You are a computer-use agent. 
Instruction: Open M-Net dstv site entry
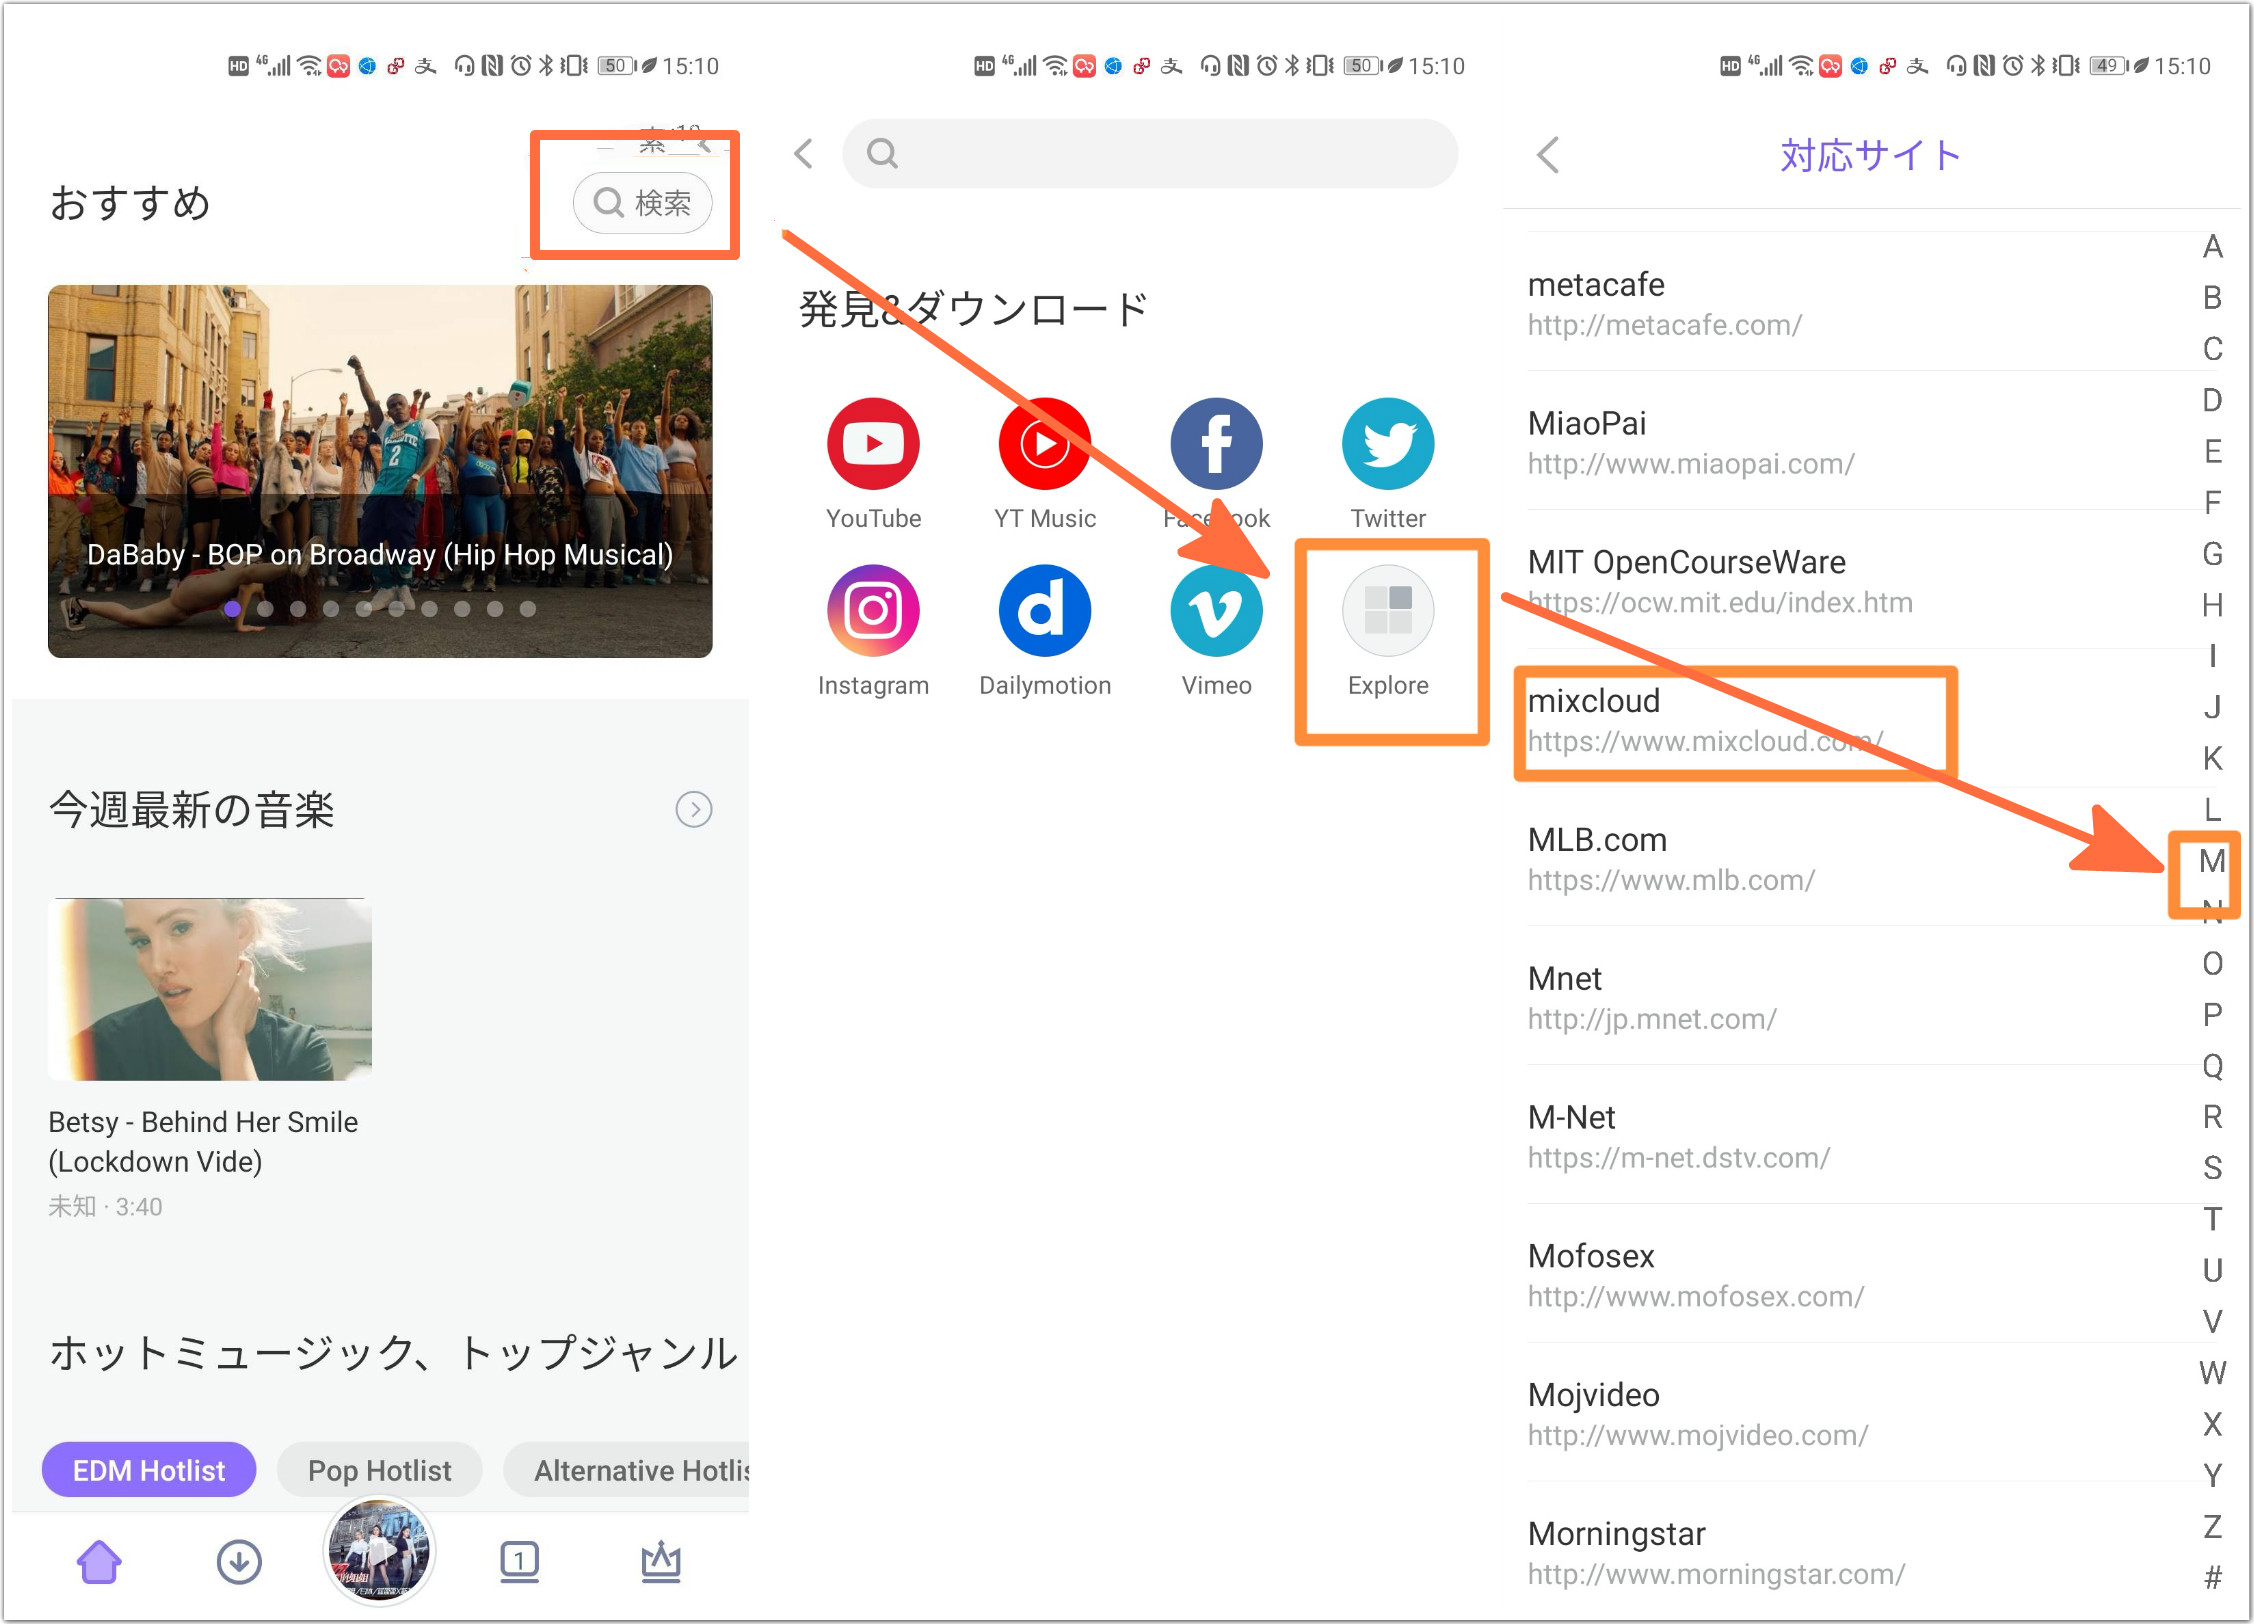point(1860,1136)
